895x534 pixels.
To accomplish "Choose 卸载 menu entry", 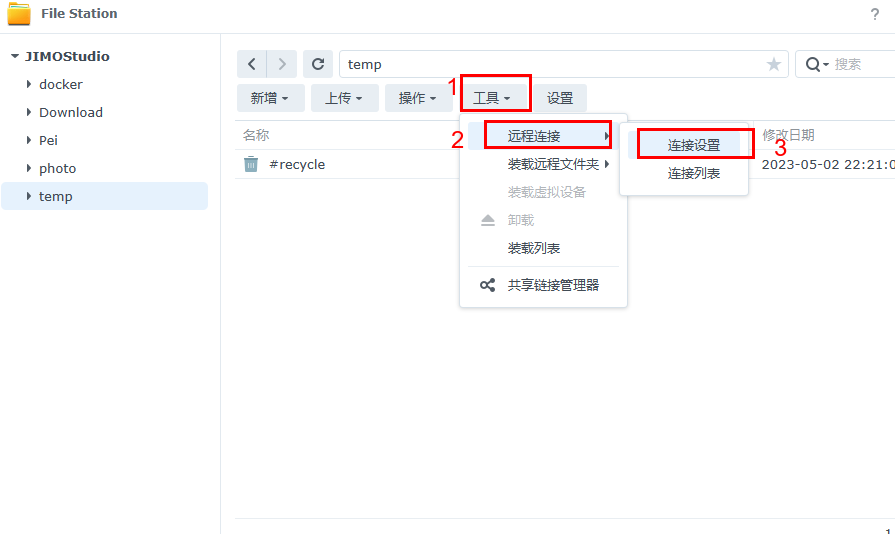I will [543, 220].
